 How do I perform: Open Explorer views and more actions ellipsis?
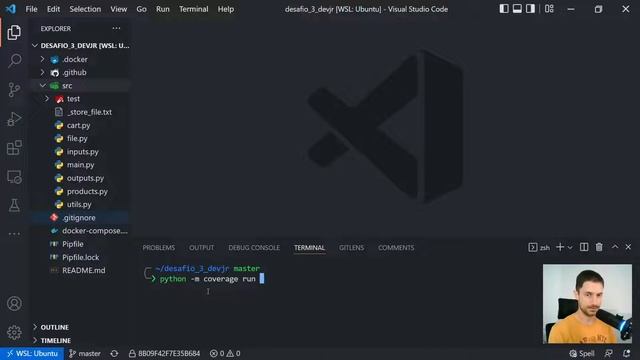116,28
